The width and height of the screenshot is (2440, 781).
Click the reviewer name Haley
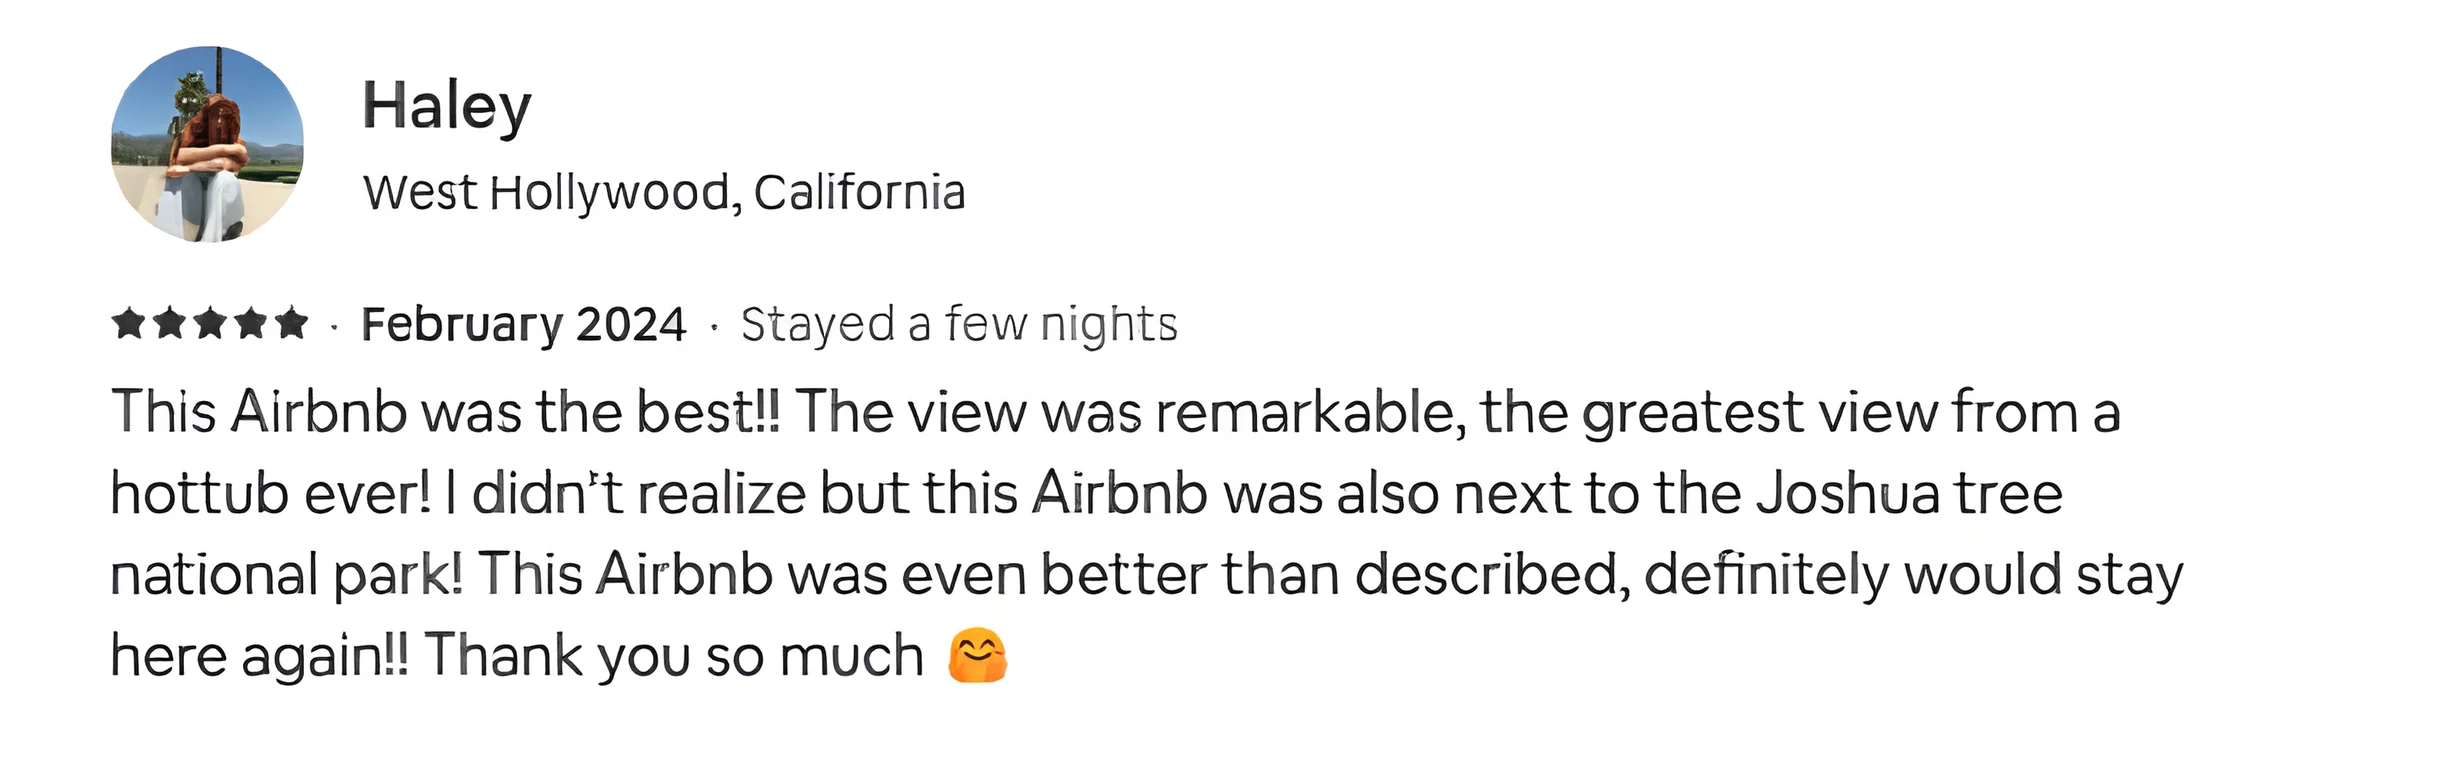(446, 106)
